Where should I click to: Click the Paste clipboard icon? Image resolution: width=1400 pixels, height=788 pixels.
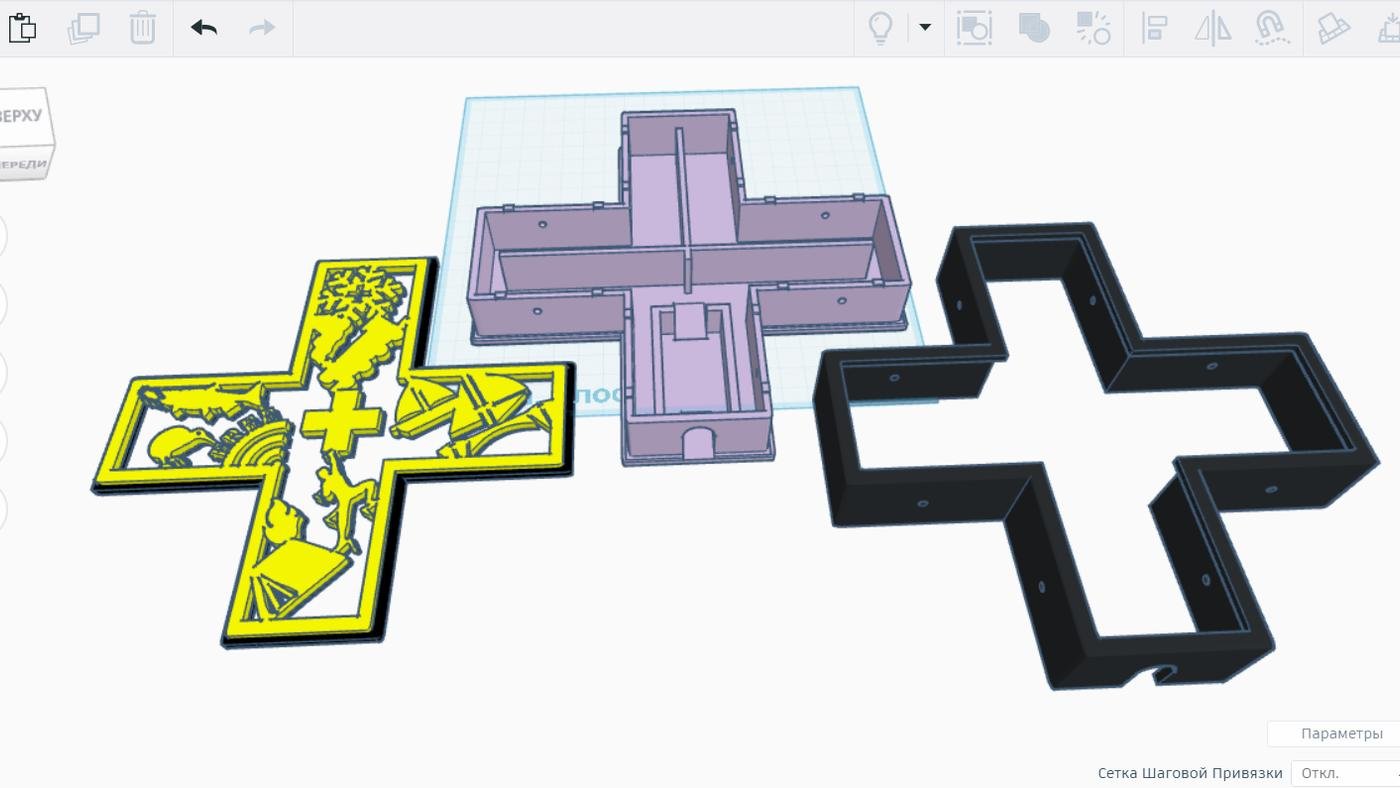[22, 28]
